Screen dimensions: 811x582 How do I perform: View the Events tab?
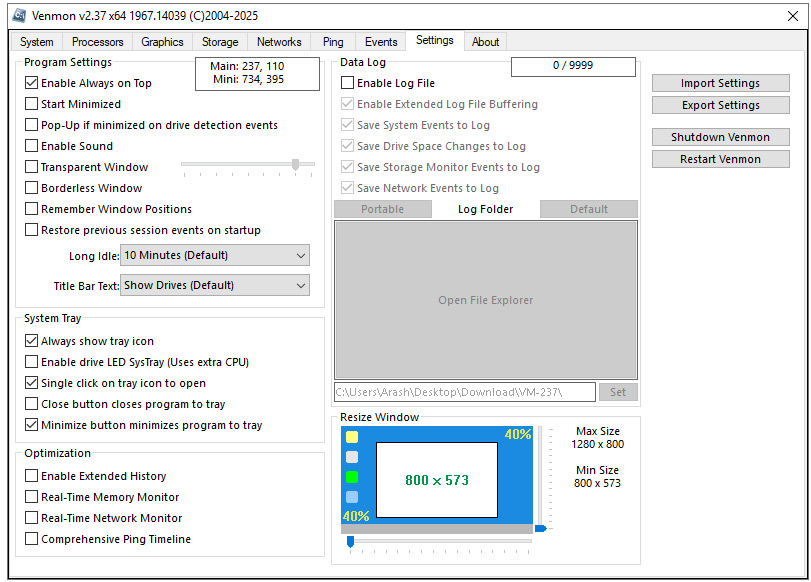tap(381, 42)
